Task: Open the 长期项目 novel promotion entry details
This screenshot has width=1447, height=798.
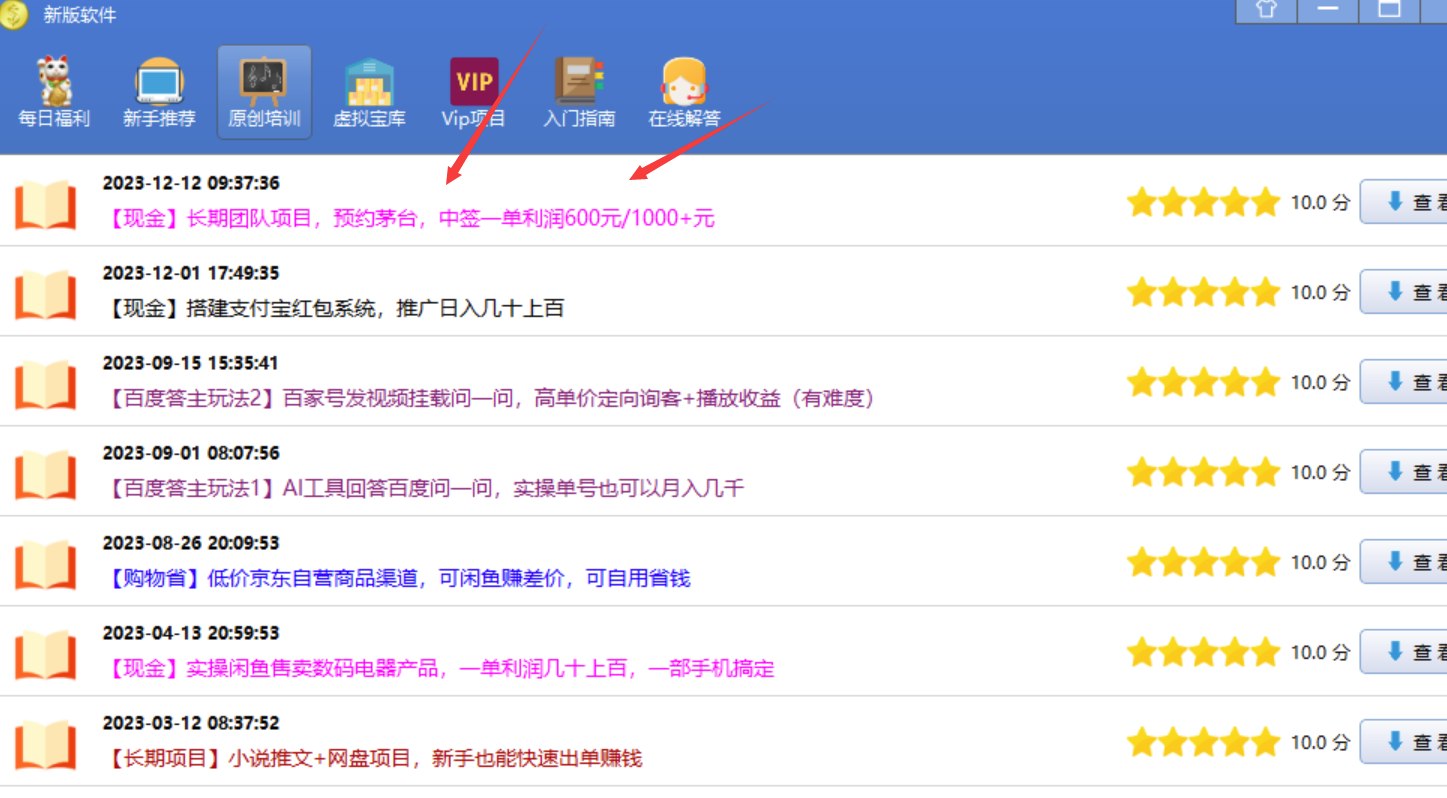Action: point(370,758)
